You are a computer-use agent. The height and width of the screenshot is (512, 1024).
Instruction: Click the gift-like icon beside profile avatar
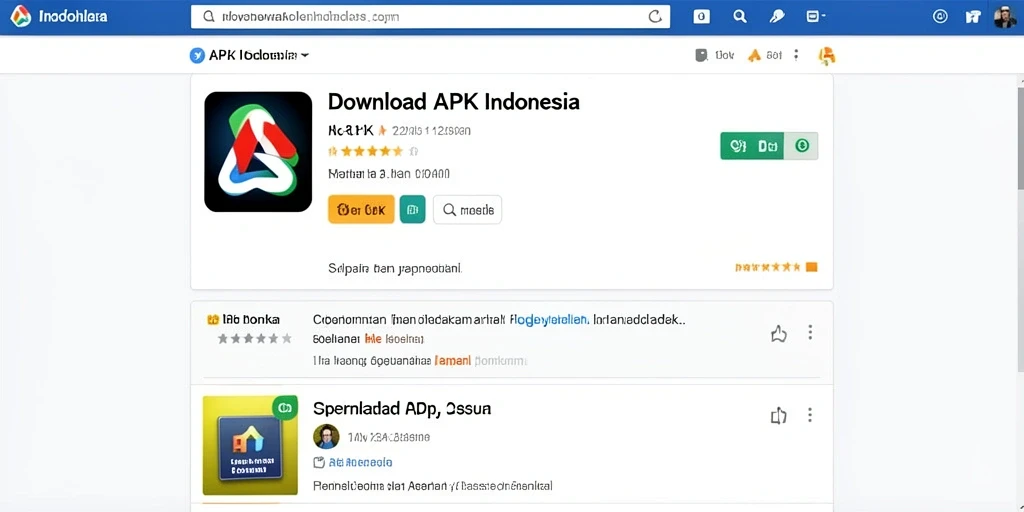[x=973, y=17]
